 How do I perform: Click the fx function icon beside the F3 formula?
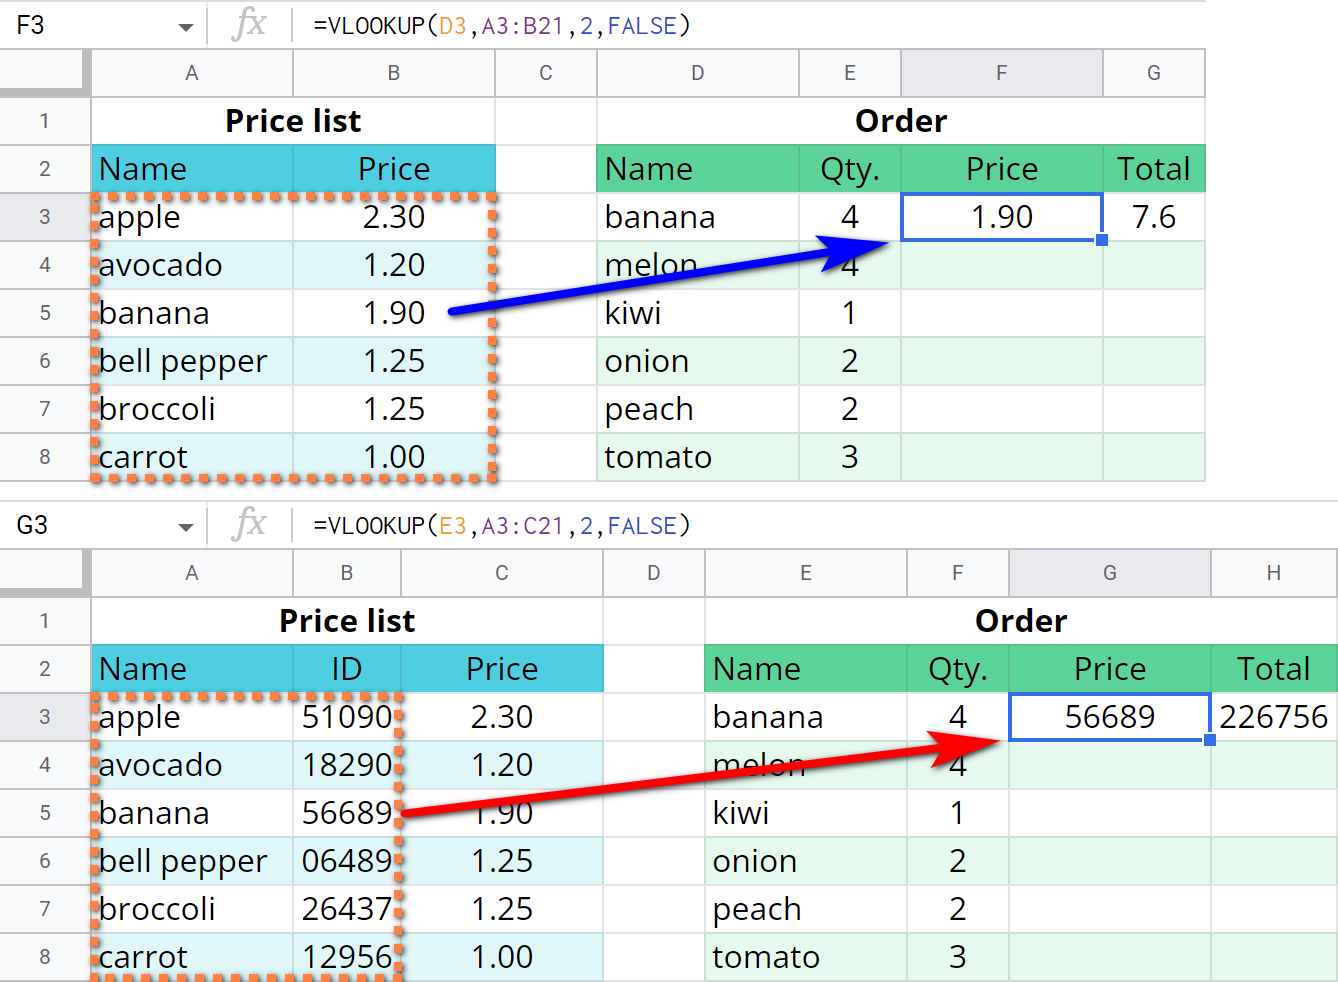[x=248, y=24]
